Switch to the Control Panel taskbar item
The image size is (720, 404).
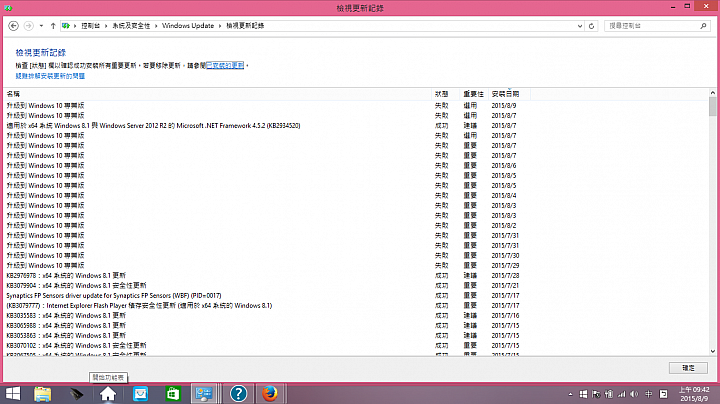click(204, 394)
